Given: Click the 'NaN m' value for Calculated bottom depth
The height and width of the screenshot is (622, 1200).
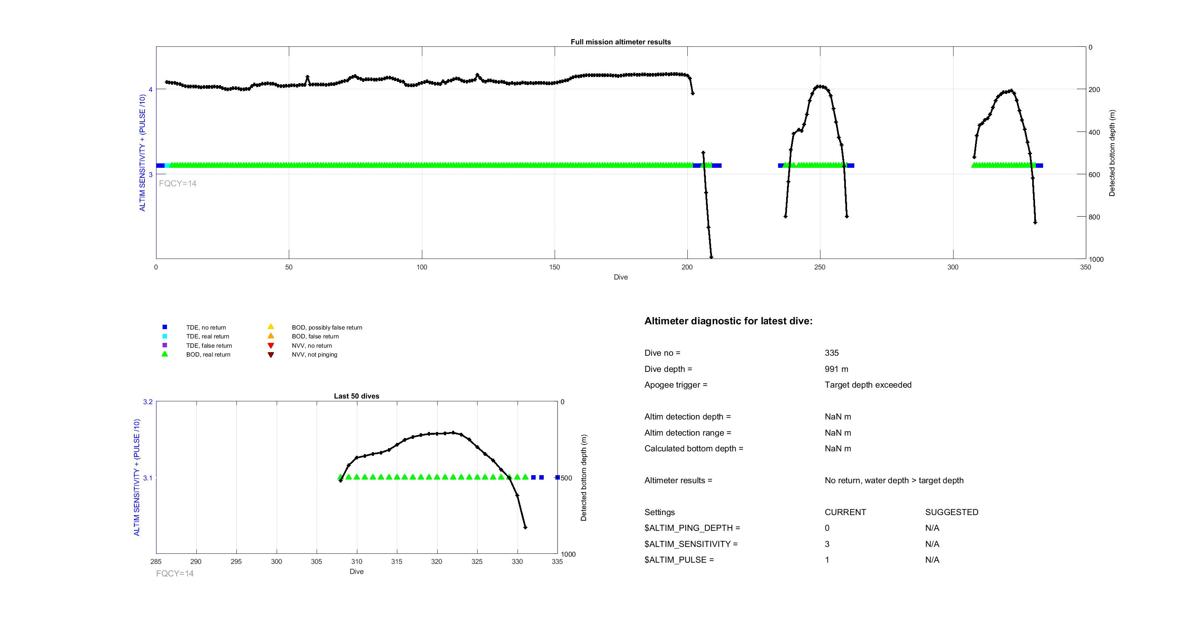Looking at the screenshot, I should [838, 448].
